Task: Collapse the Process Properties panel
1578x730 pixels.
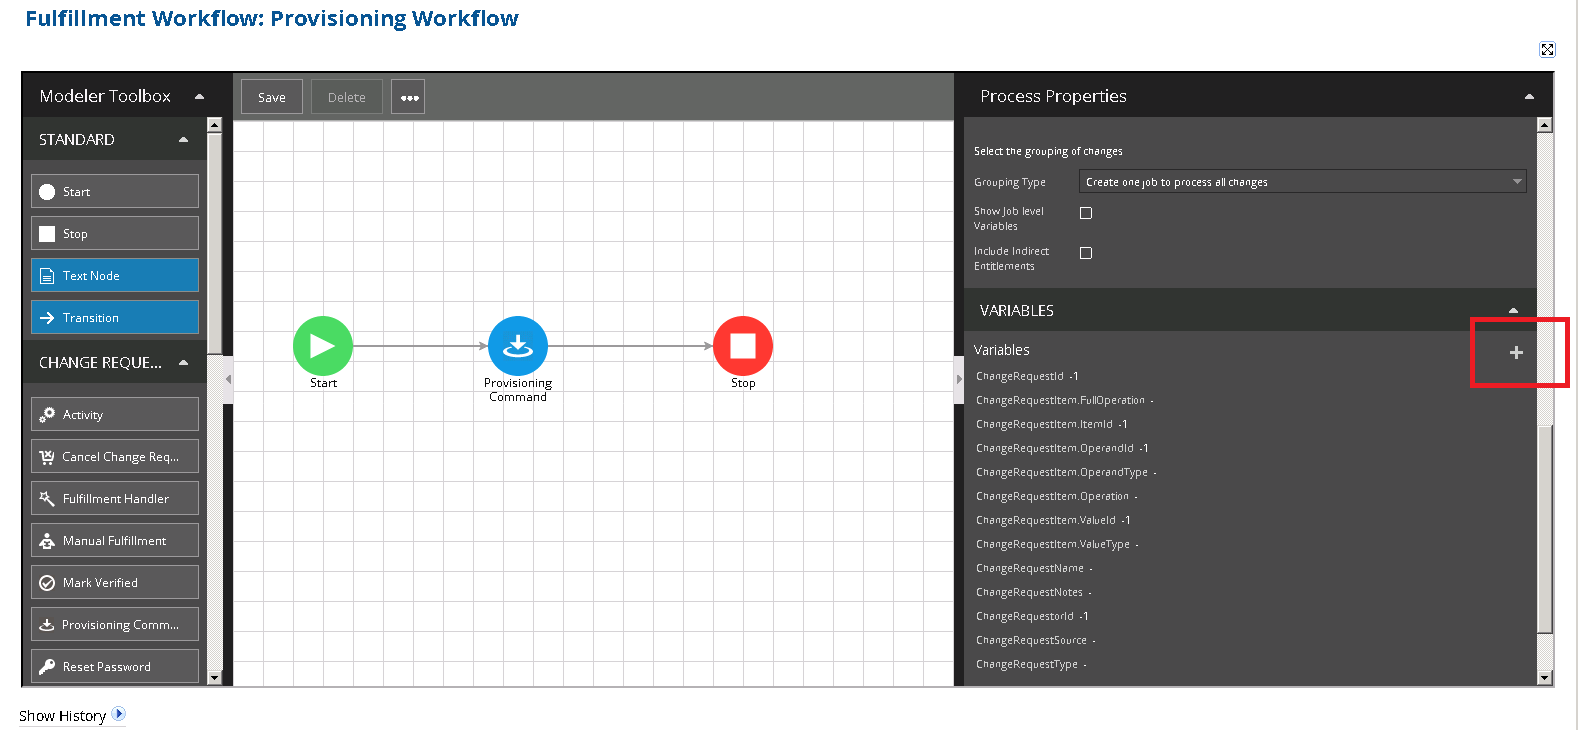Action: [1529, 97]
